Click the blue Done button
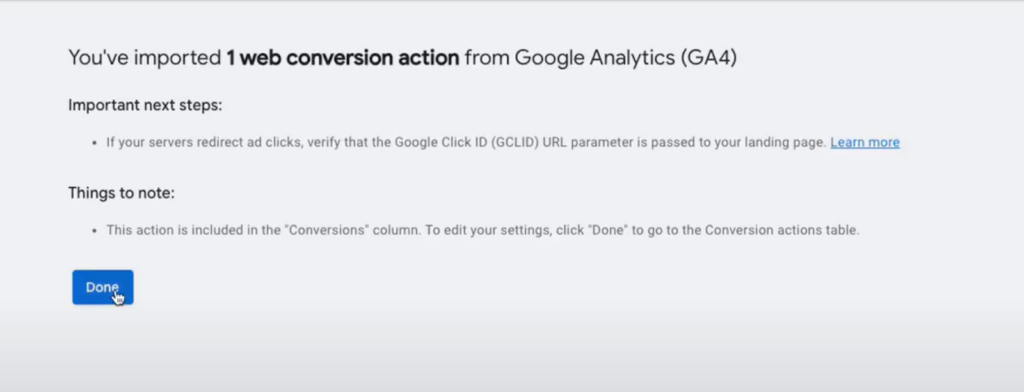This screenshot has width=1024, height=392. [103, 287]
